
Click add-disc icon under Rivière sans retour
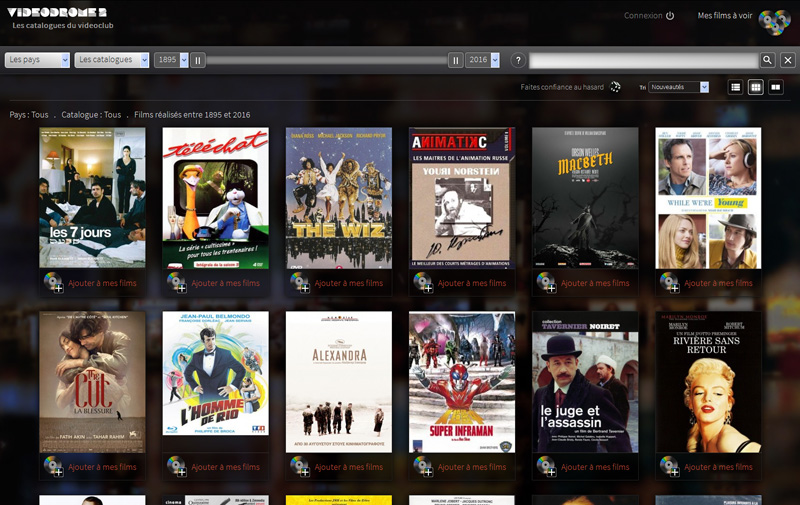[669, 466]
